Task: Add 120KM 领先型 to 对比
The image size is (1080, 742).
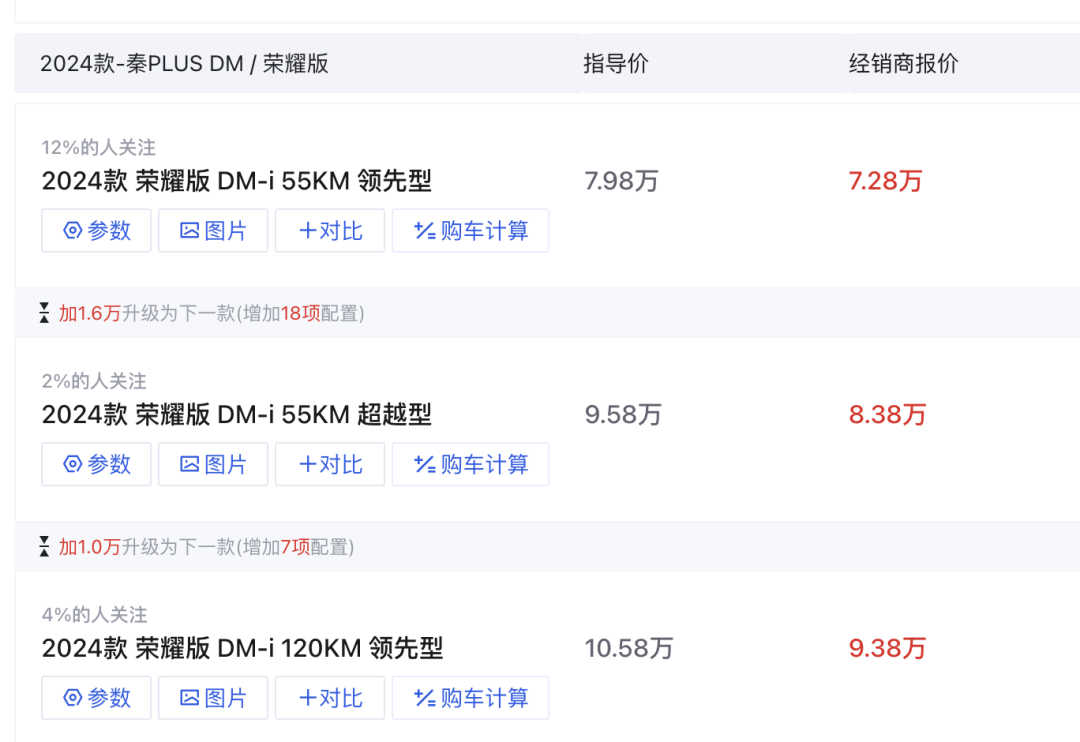Action: pos(330,698)
